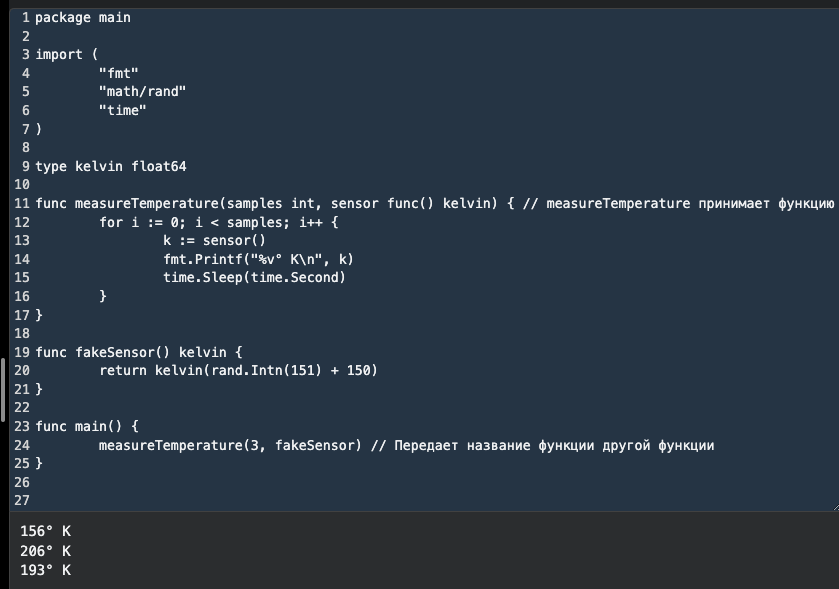
Task: Click the rand.Intn(151) return statement
Action: tap(238, 370)
